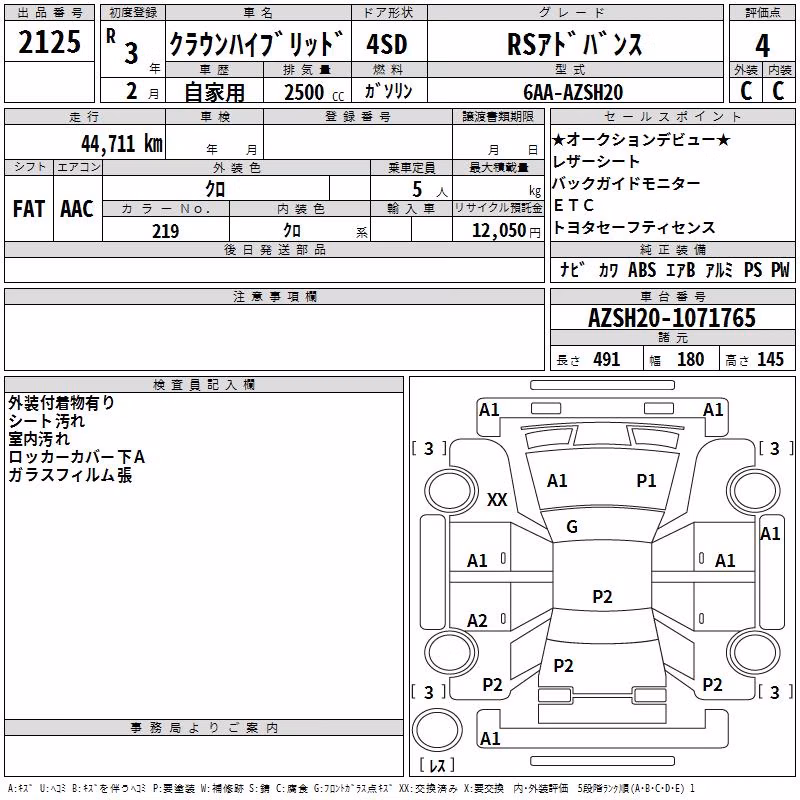Click inspector note ガラスフィルム張
This screenshot has height=800, width=800.
(70, 475)
